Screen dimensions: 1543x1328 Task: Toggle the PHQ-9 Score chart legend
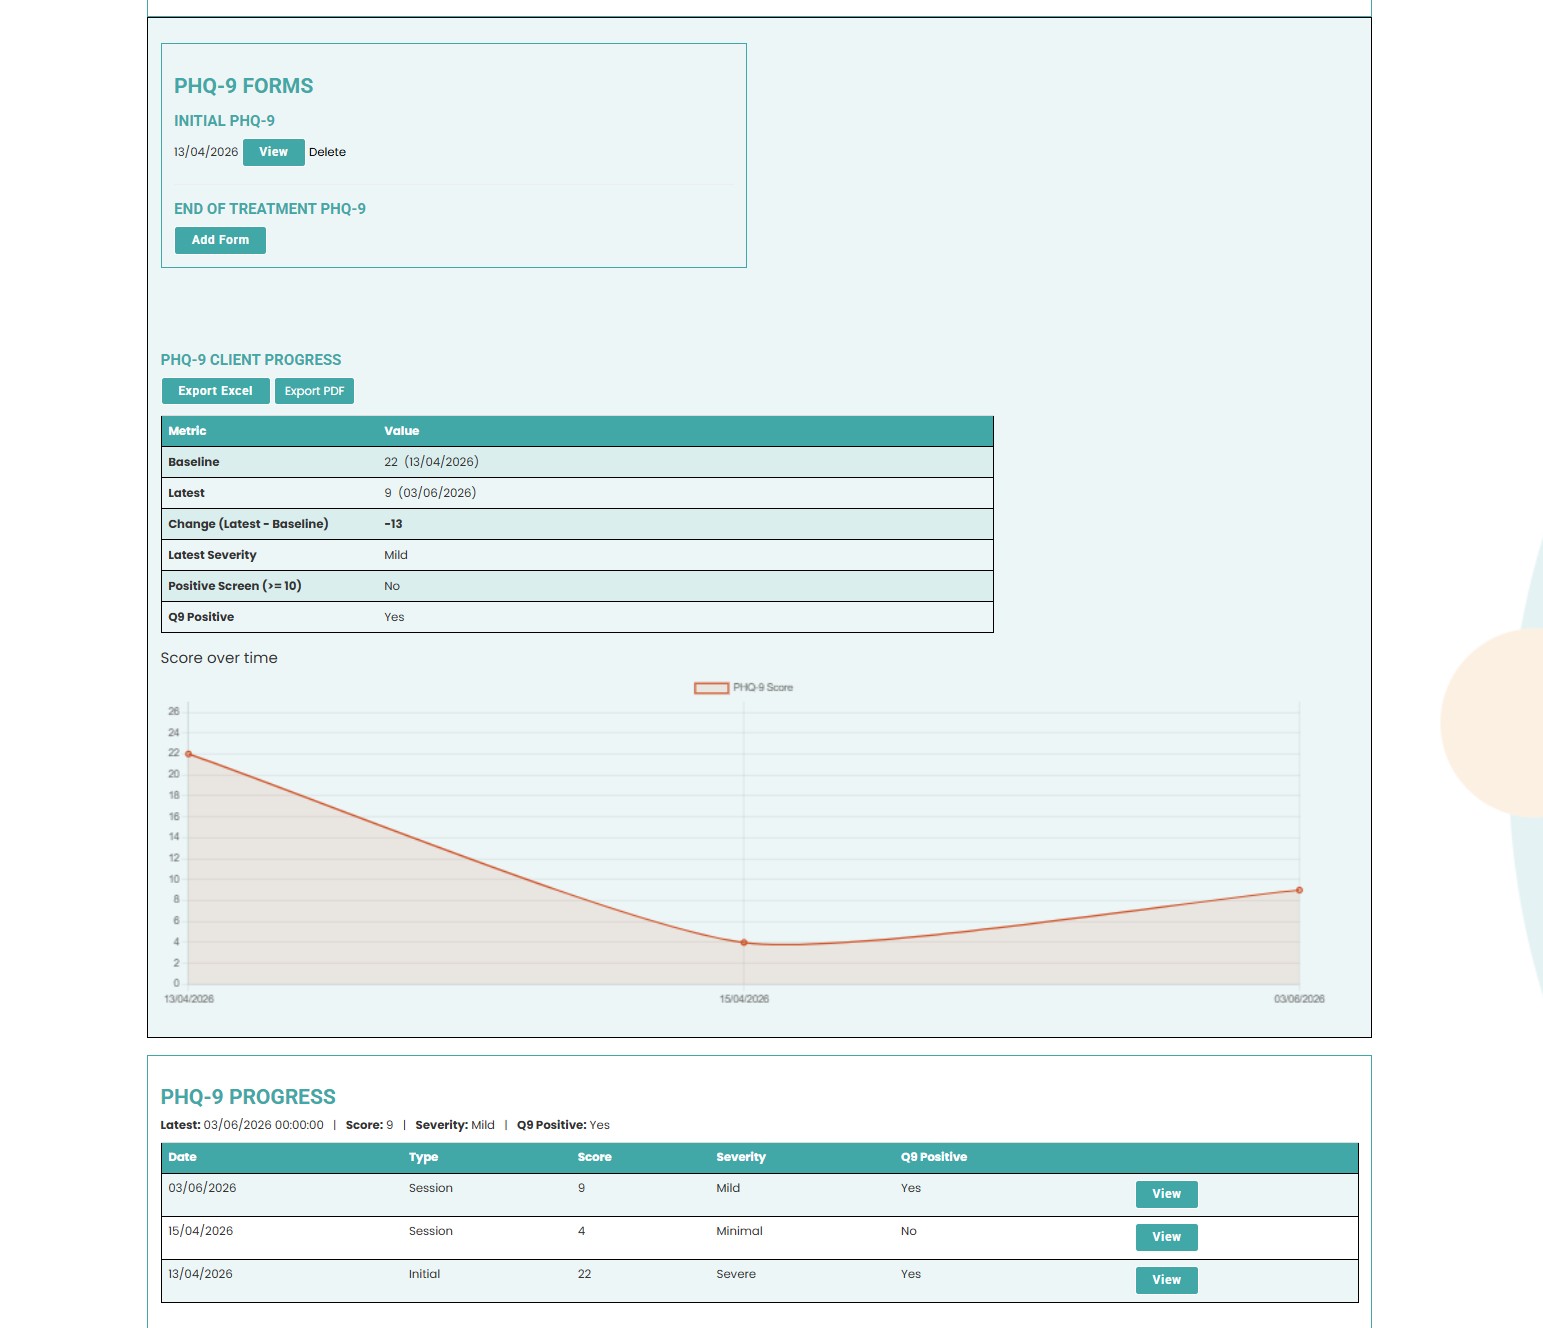click(743, 688)
